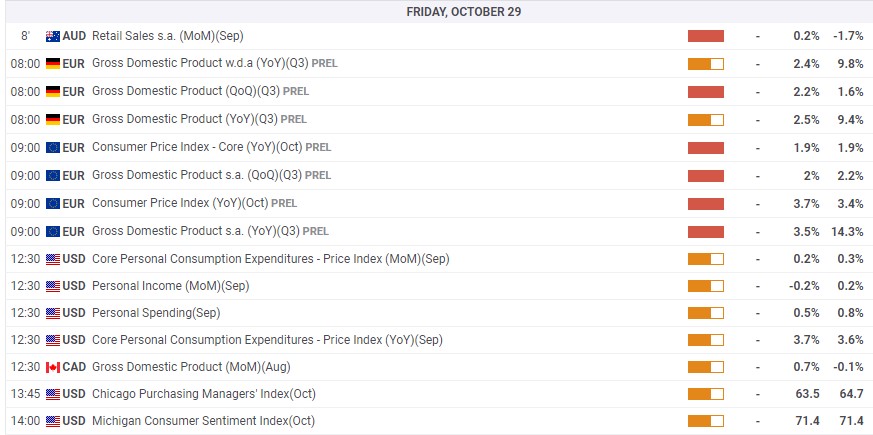Click US flag on Personal Income (MoM) row
873x435 pixels.
pyautogui.click(x=53, y=286)
